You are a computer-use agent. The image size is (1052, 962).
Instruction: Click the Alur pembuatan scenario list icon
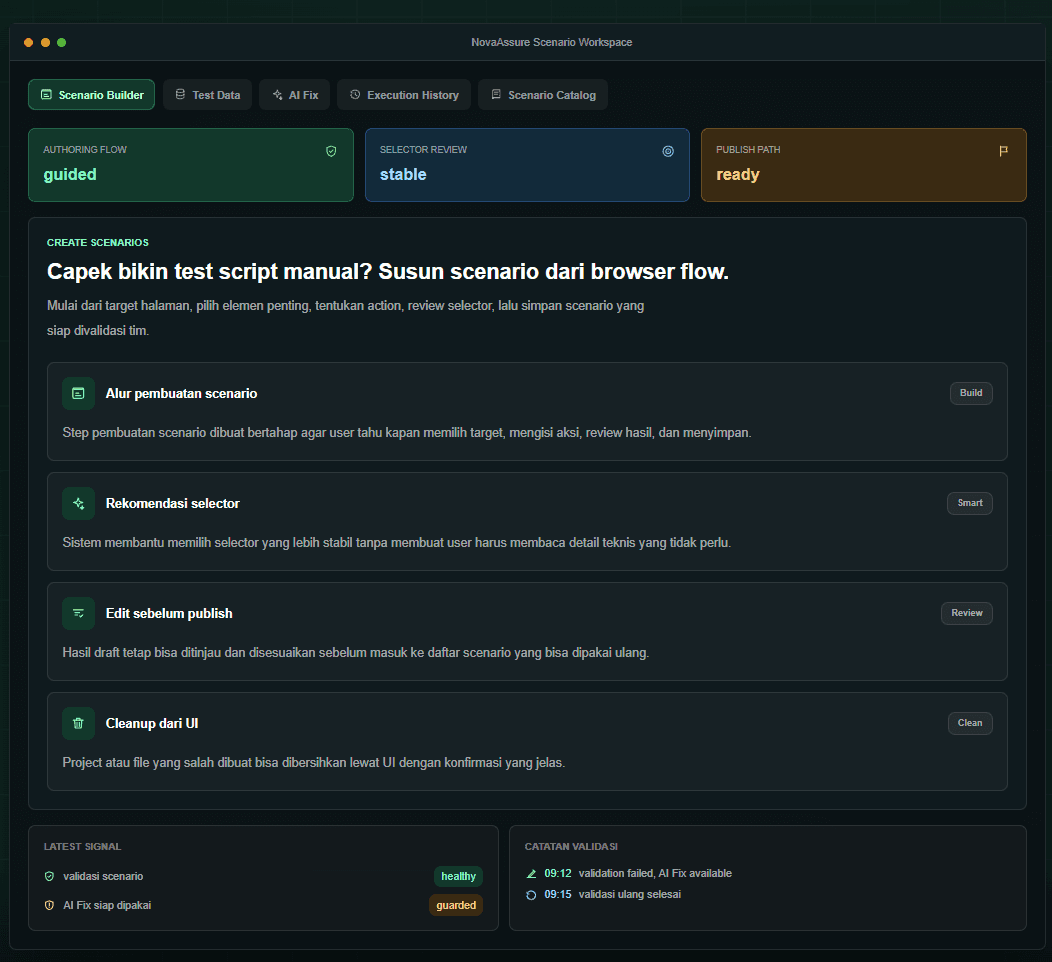click(78, 393)
